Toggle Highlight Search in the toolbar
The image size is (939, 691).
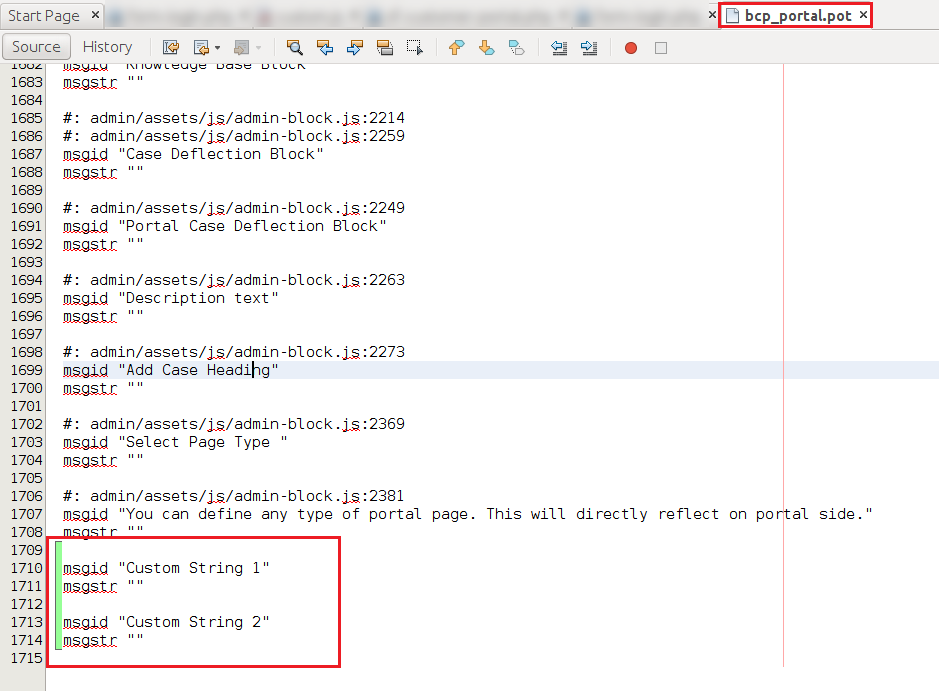pos(384,47)
